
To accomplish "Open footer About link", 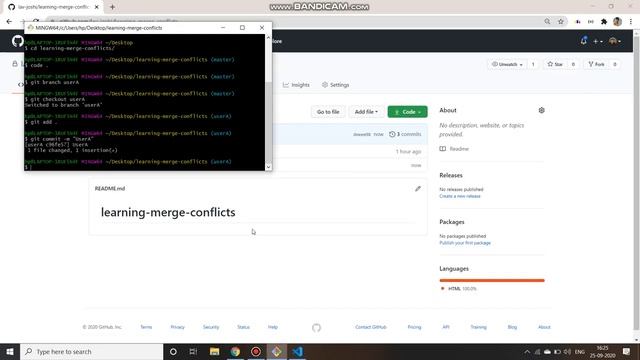I will pos(544,327).
